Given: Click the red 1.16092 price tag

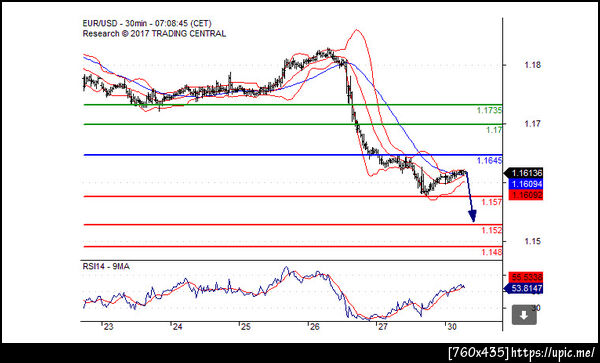Looking at the screenshot, I should coord(525,195).
